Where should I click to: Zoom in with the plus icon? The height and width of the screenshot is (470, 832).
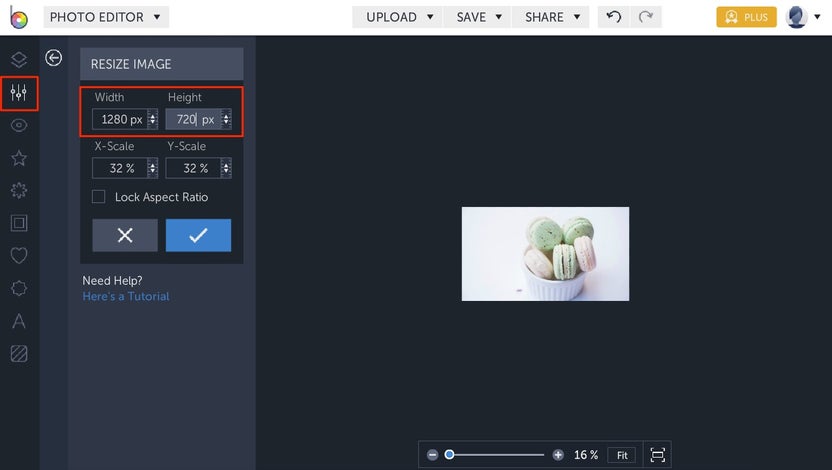(558, 455)
